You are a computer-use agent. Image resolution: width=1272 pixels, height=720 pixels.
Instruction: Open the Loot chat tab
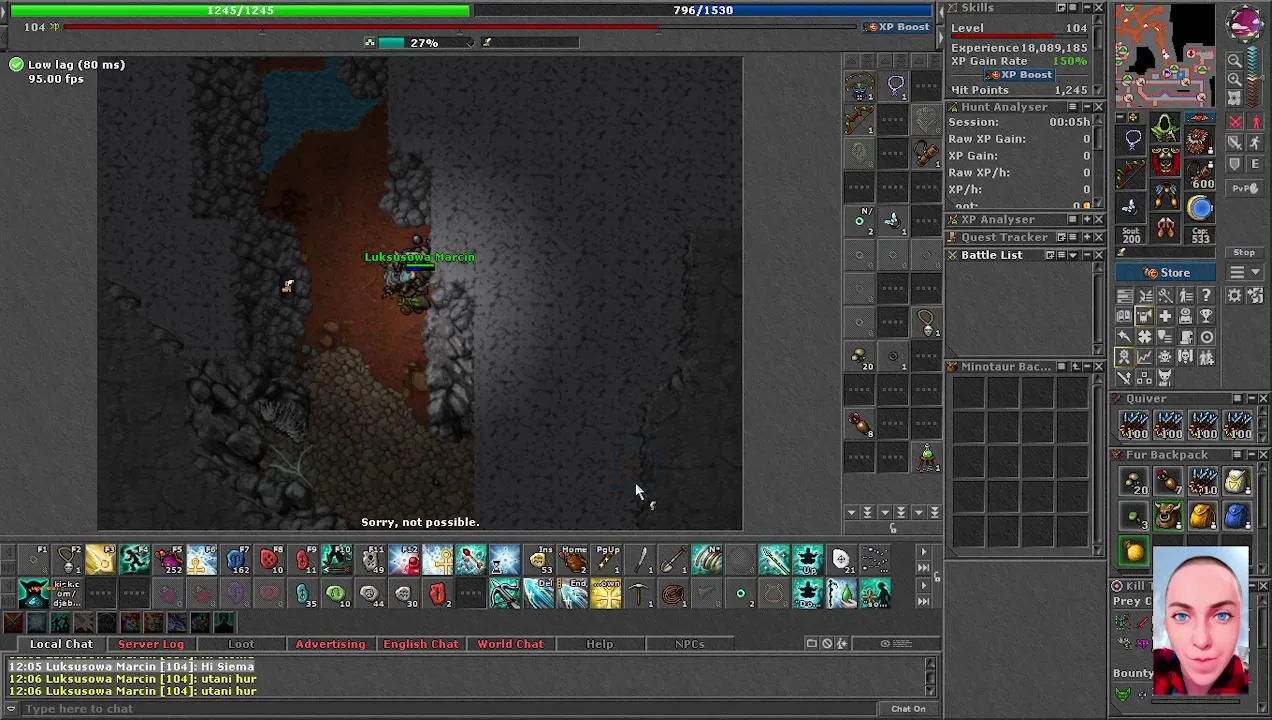[x=241, y=644]
